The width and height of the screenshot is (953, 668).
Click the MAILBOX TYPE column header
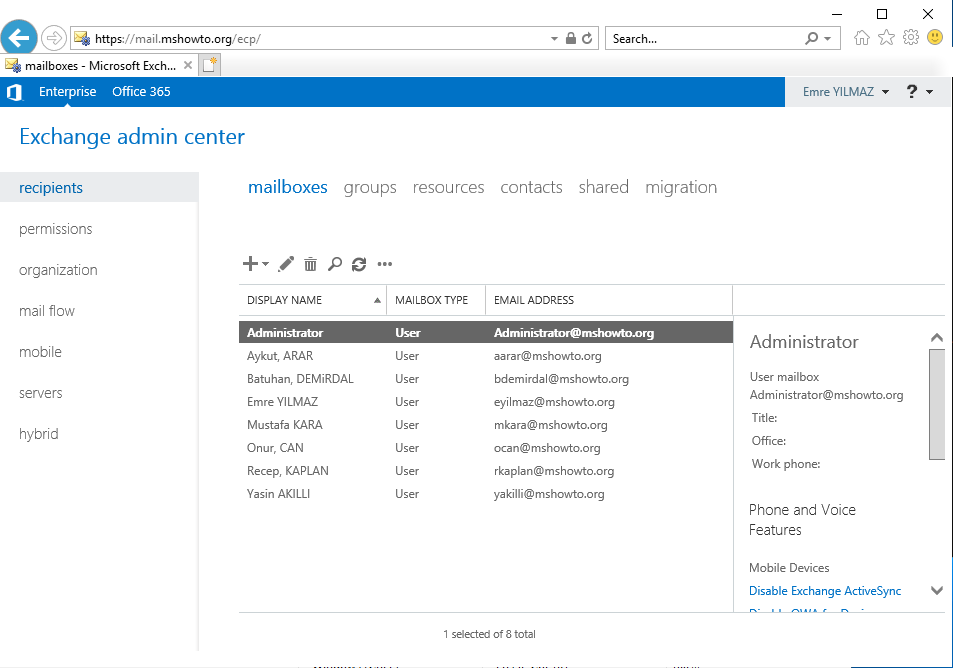point(436,300)
